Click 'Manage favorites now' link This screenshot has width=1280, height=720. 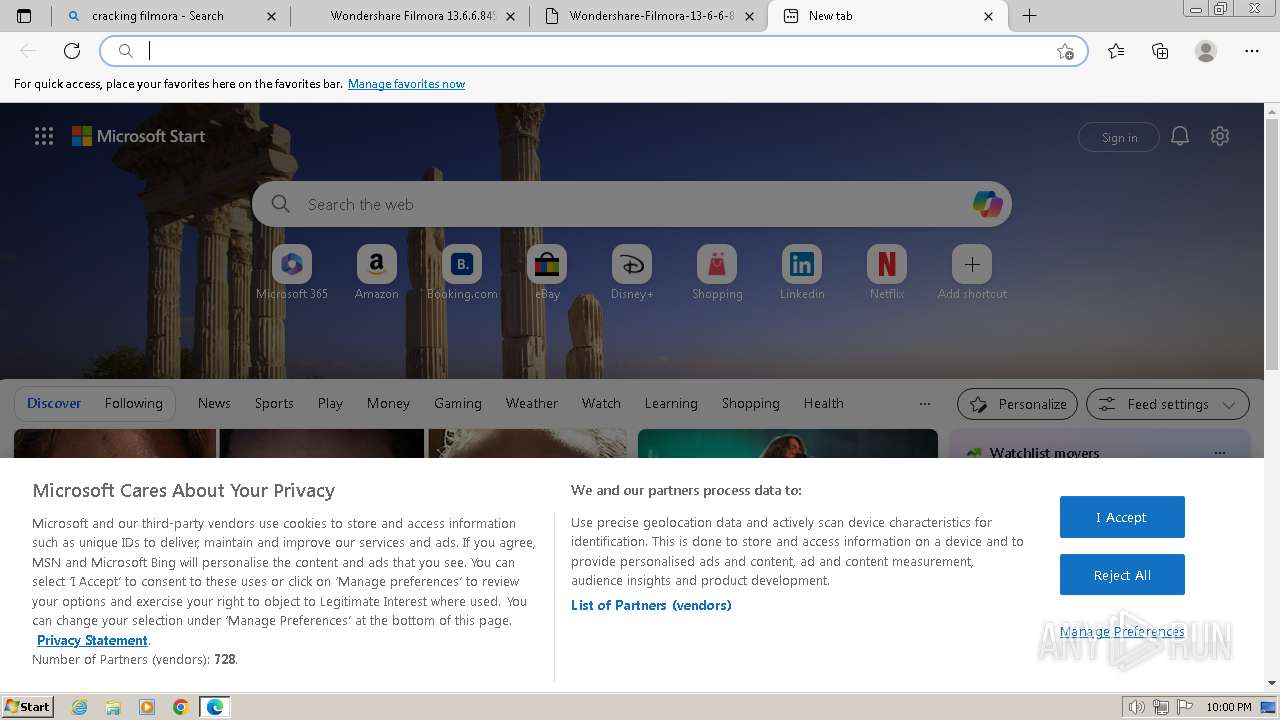[406, 84]
